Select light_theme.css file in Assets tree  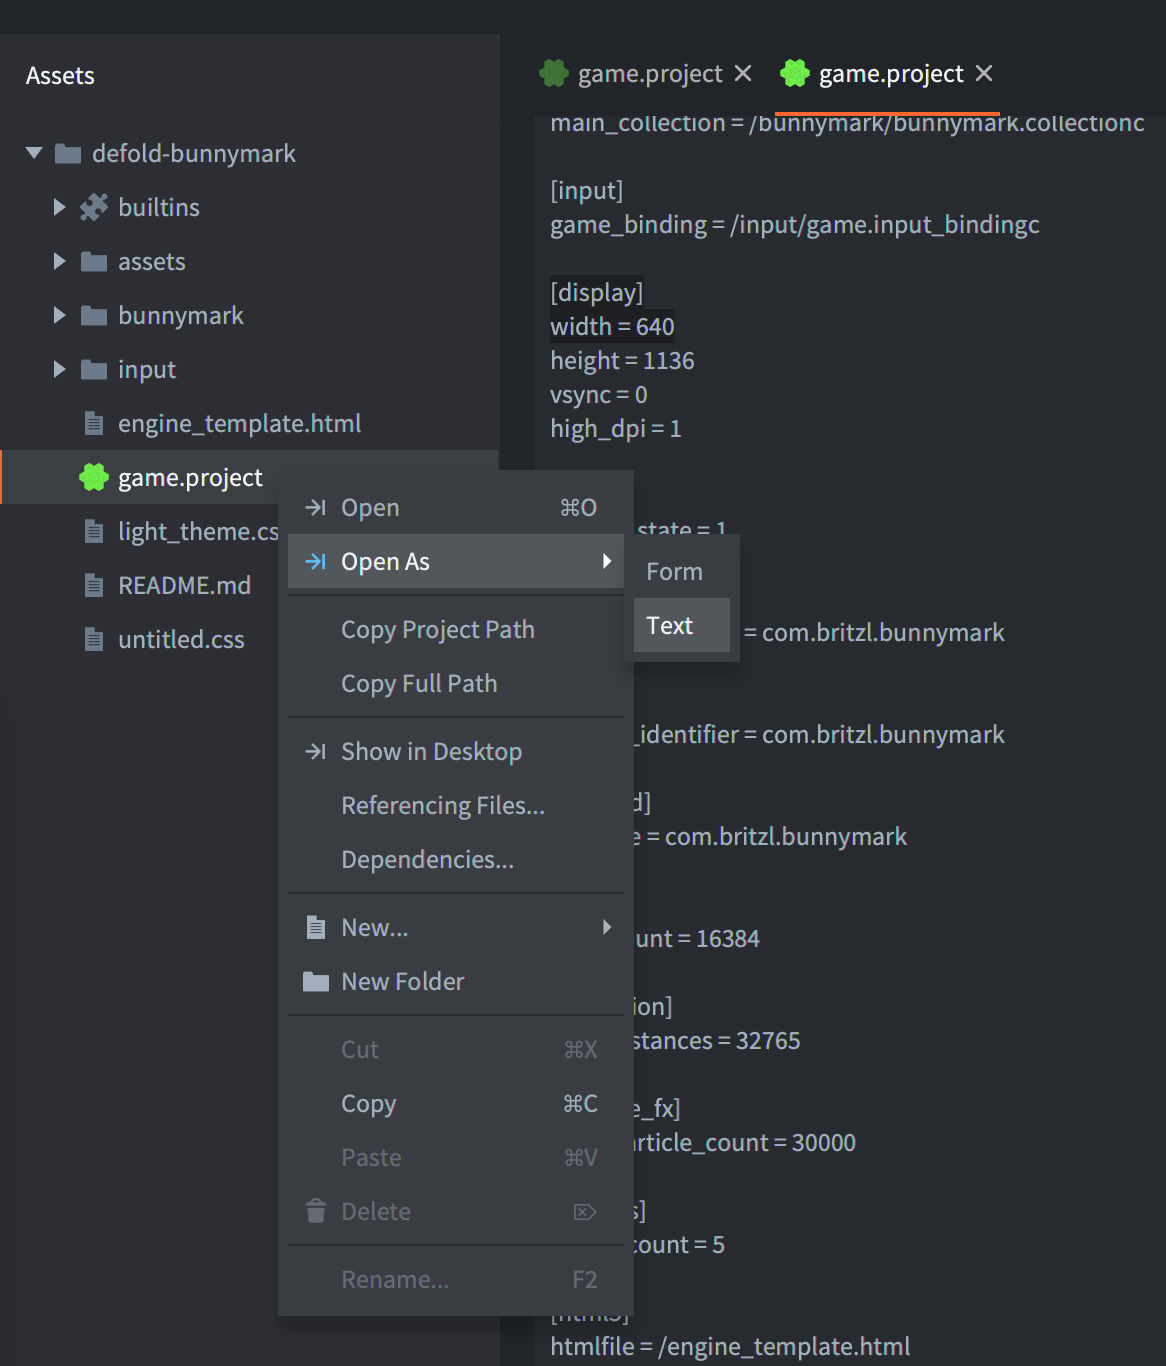[196, 532]
